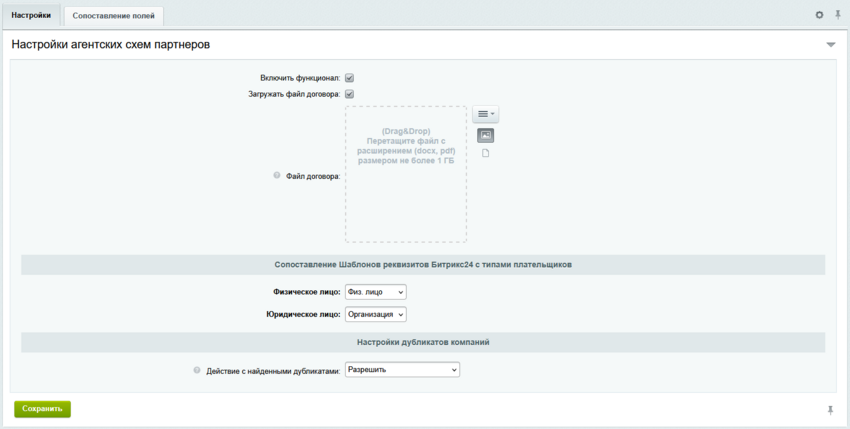
Task: Open the Действие с найденными дубликатами dropdown
Action: (402, 370)
